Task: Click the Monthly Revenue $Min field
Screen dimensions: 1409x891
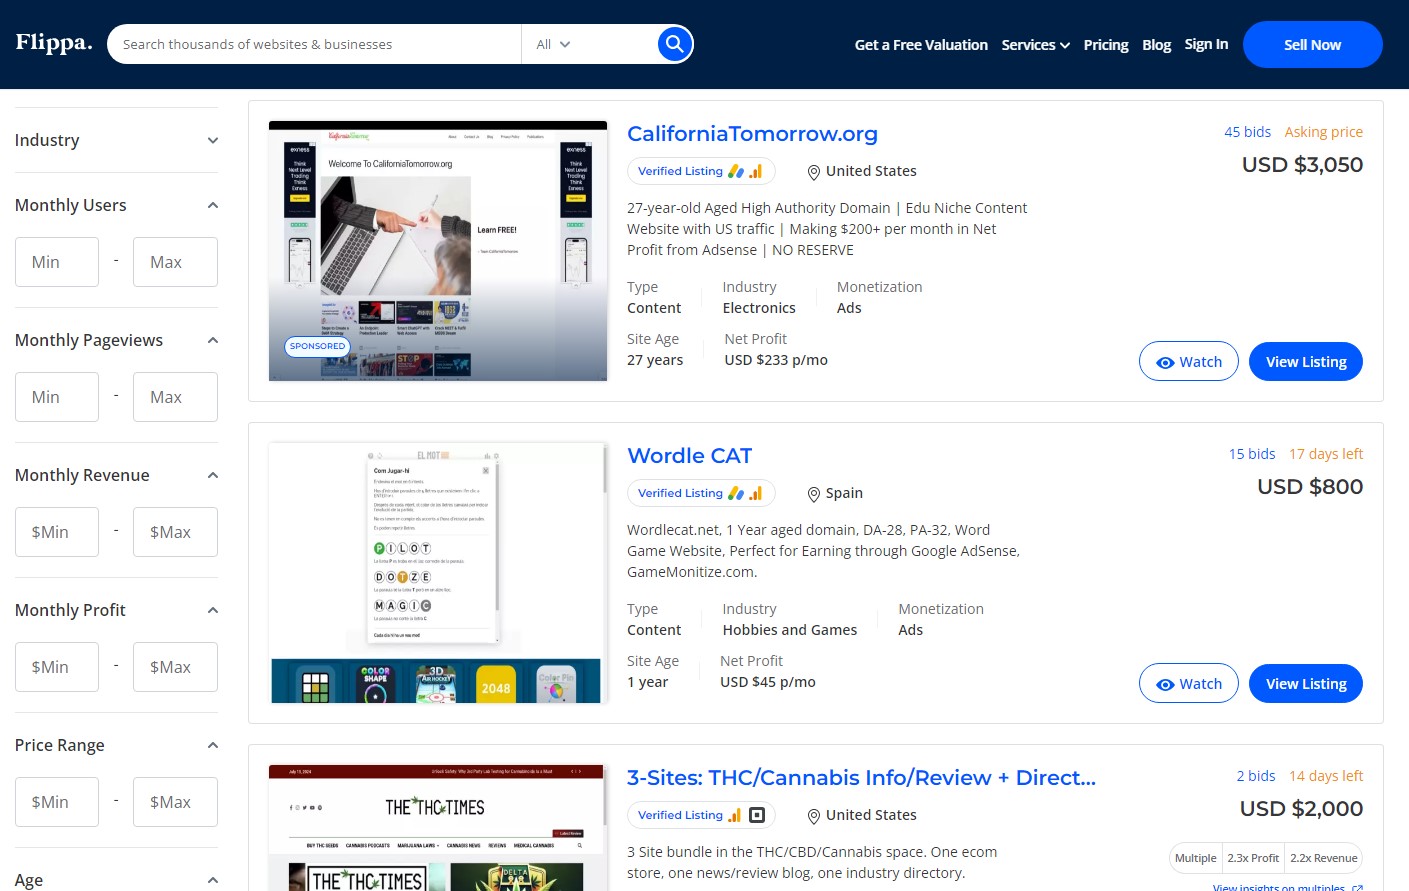Action: [x=57, y=532]
